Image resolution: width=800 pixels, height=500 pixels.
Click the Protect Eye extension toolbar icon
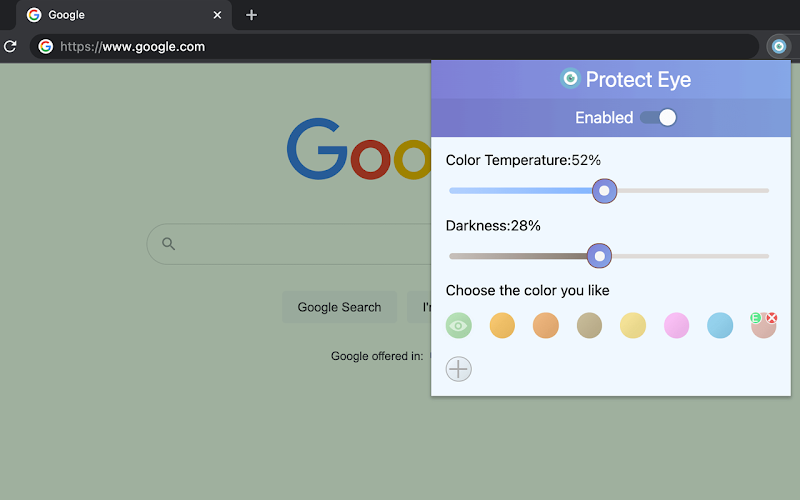point(778,46)
